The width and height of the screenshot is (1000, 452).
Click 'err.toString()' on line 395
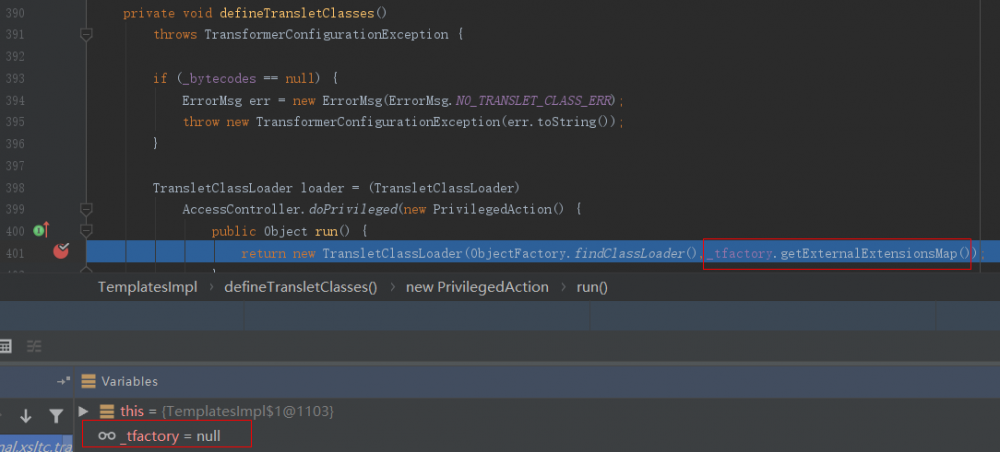558,122
